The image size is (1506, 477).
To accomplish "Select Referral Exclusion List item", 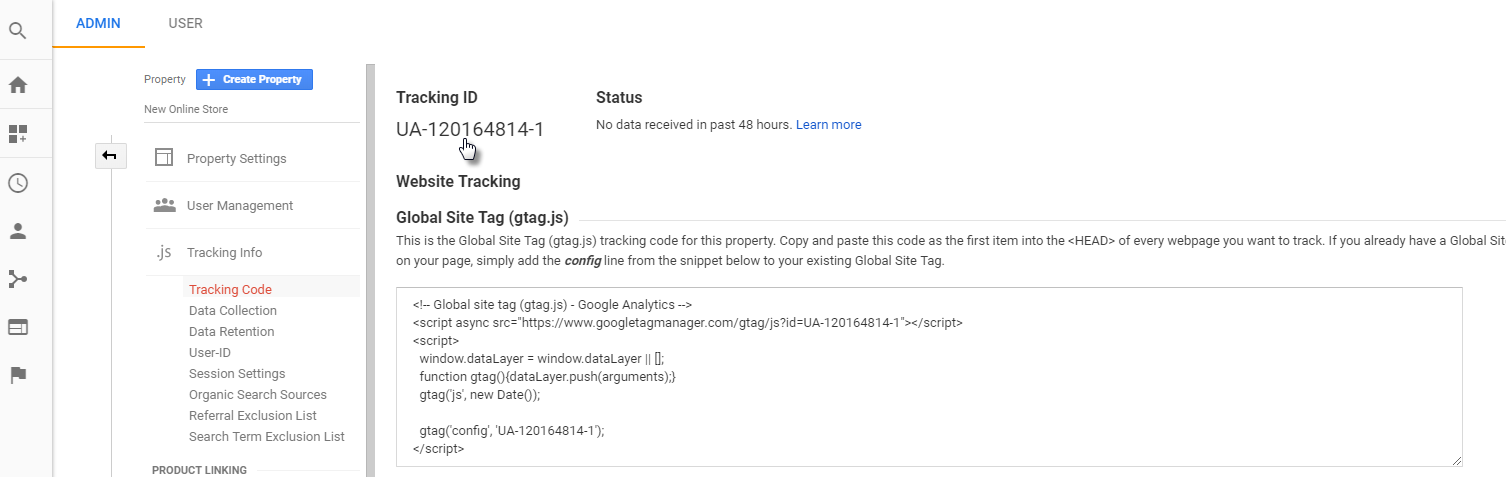I will [x=253, y=415].
